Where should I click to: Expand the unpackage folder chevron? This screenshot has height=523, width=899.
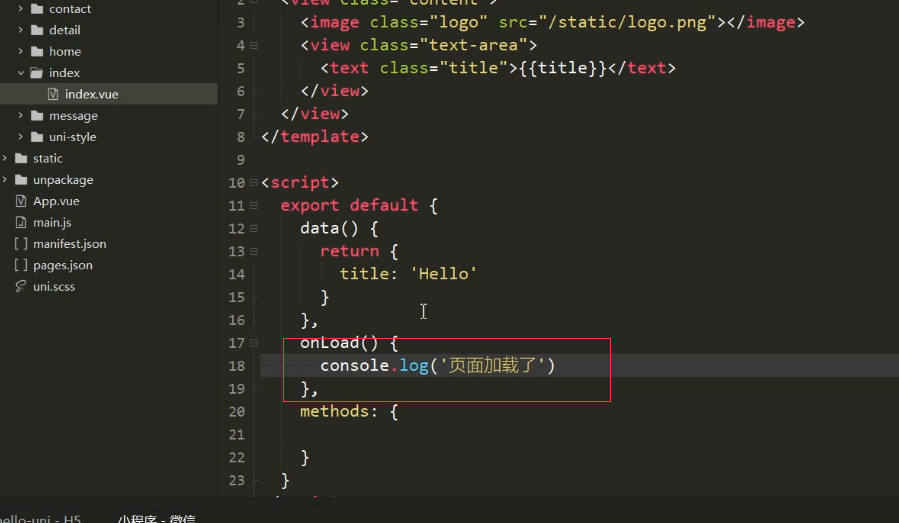(5, 179)
